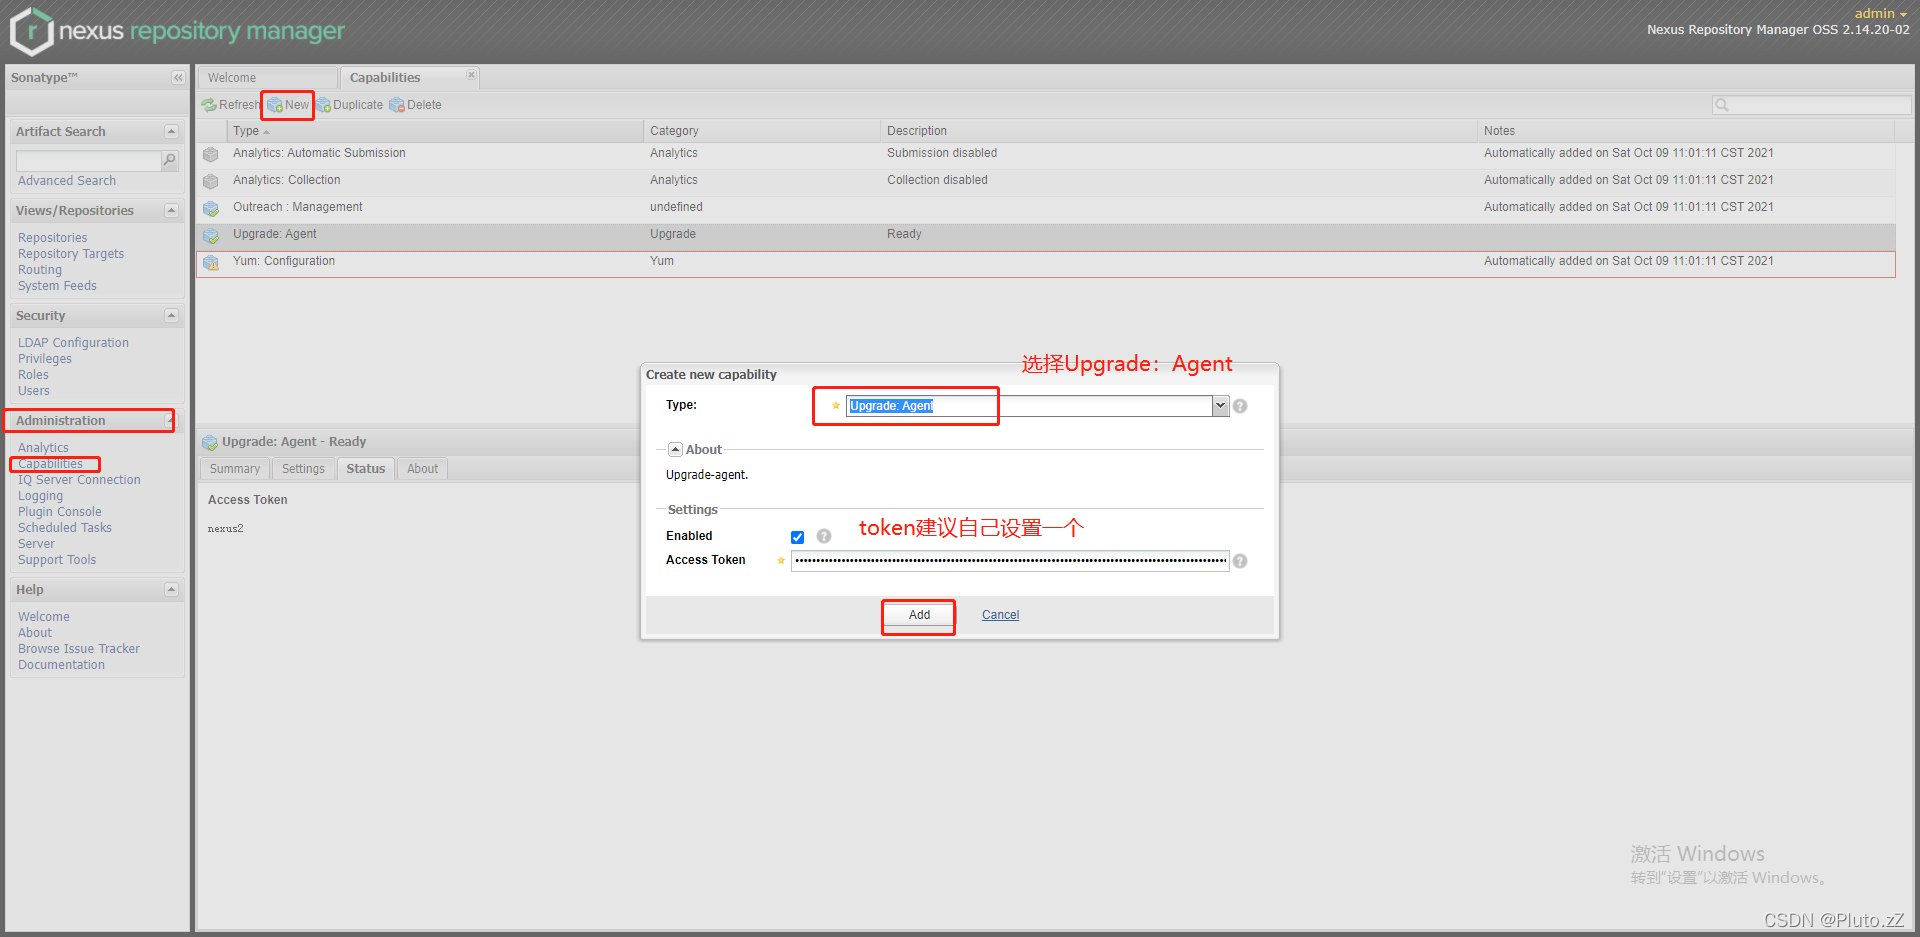1920x937 pixels.
Task: Click icon of Analytics: Collection row
Action: [211, 181]
